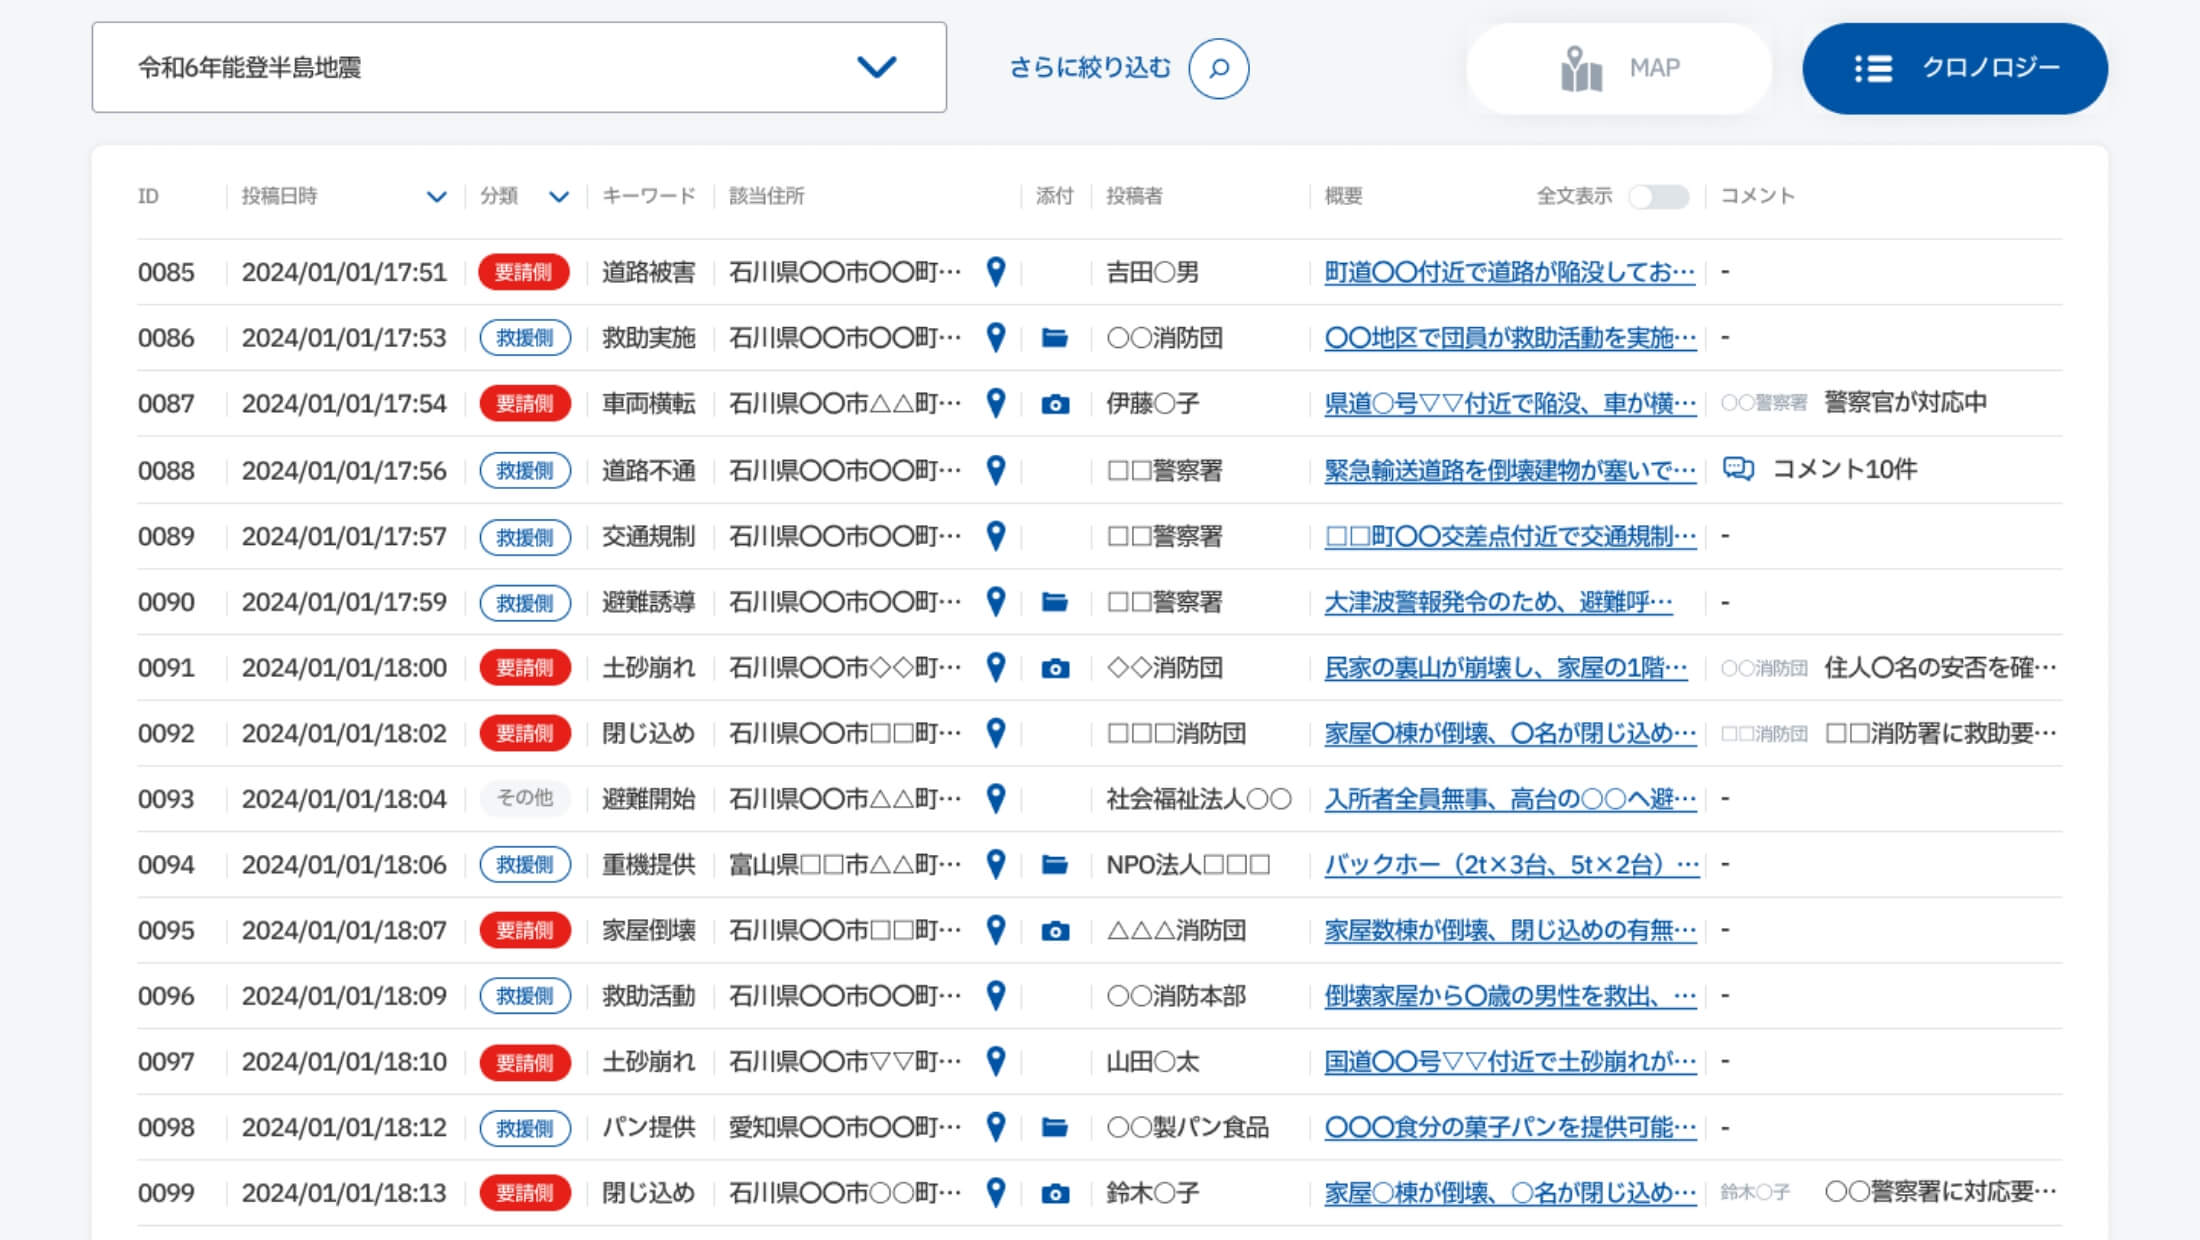Click the map pin for row 0099
This screenshot has width=2200, height=1240.
(995, 1192)
